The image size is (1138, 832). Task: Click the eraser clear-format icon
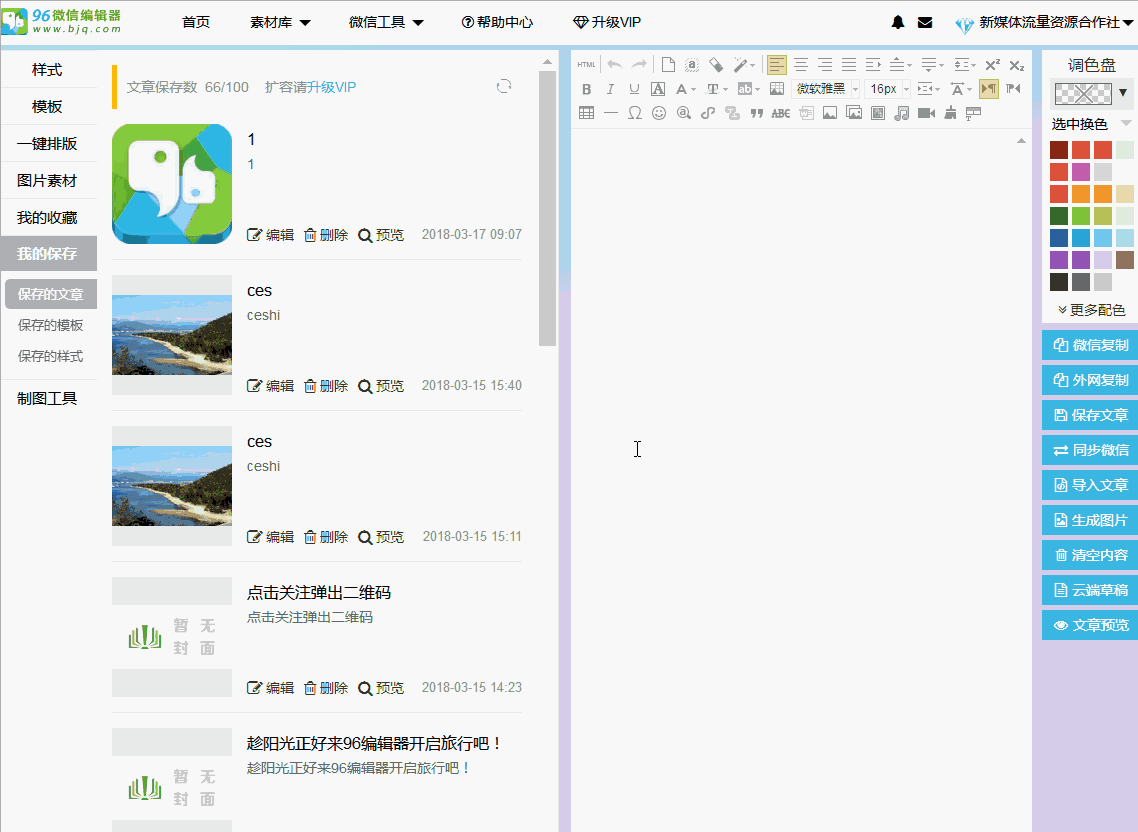click(716, 65)
